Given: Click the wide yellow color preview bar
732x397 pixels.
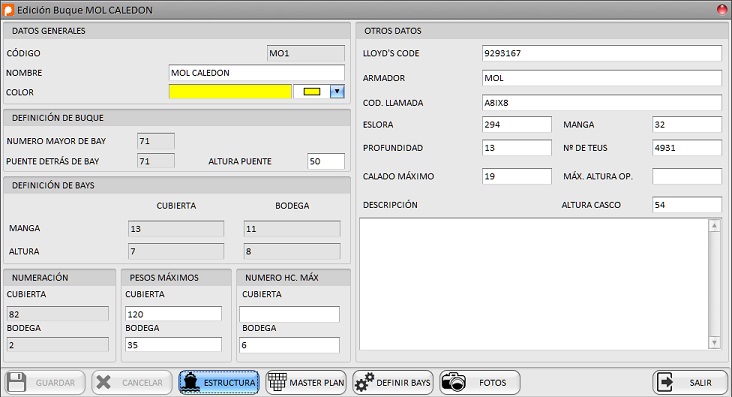Looking at the screenshot, I should pos(230,92).
